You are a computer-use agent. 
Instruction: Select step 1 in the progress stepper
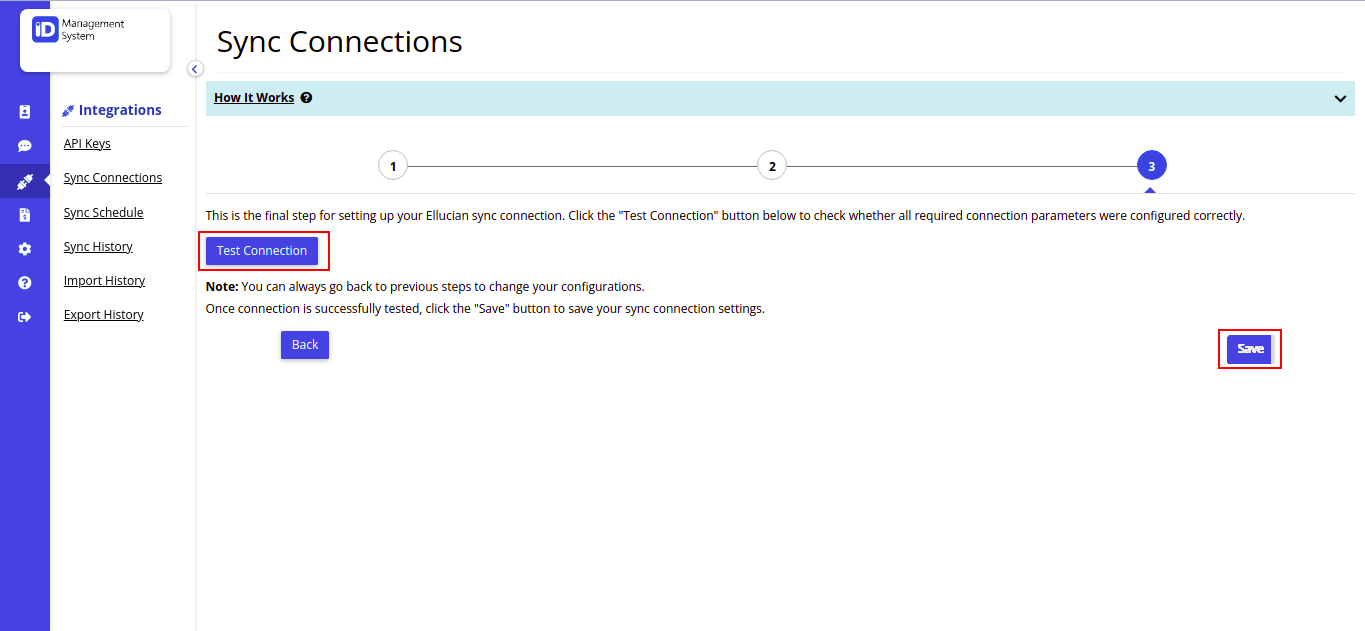coord(393,165)
